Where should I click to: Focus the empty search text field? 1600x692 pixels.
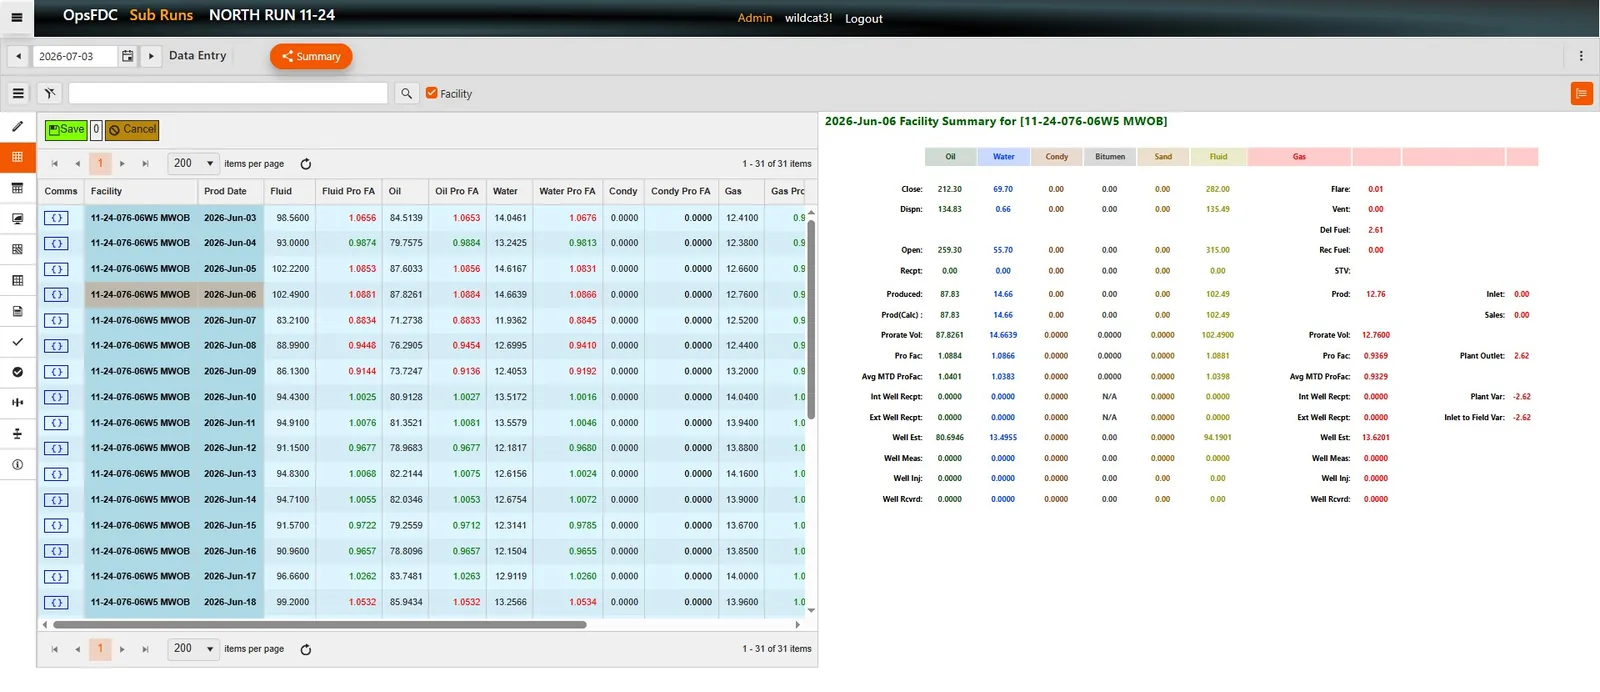point(228,93)
